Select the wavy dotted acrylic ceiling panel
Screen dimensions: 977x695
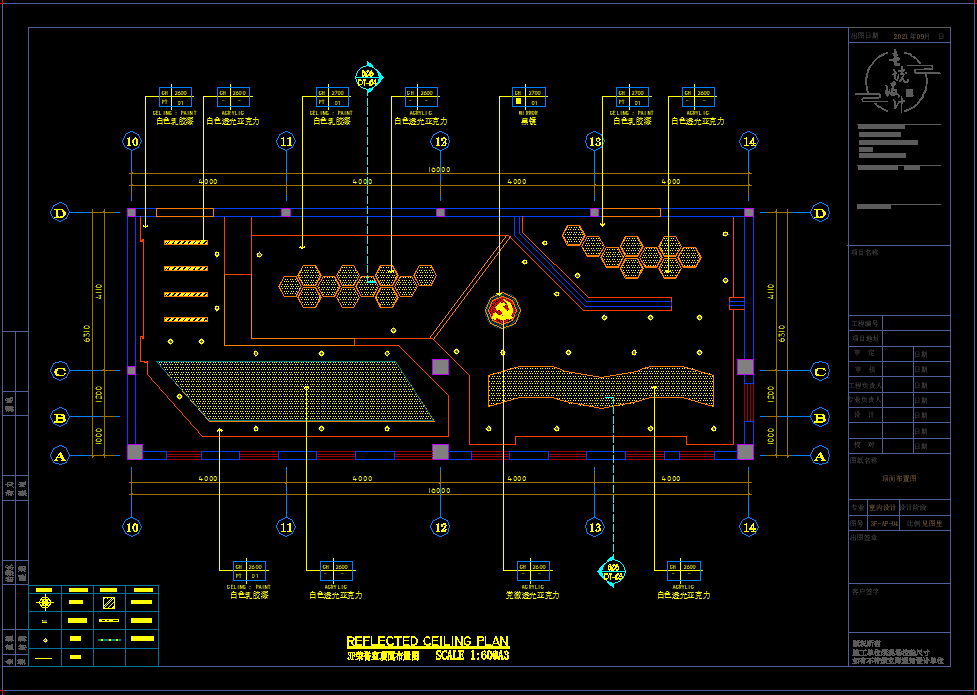click(x=601, y=386)
